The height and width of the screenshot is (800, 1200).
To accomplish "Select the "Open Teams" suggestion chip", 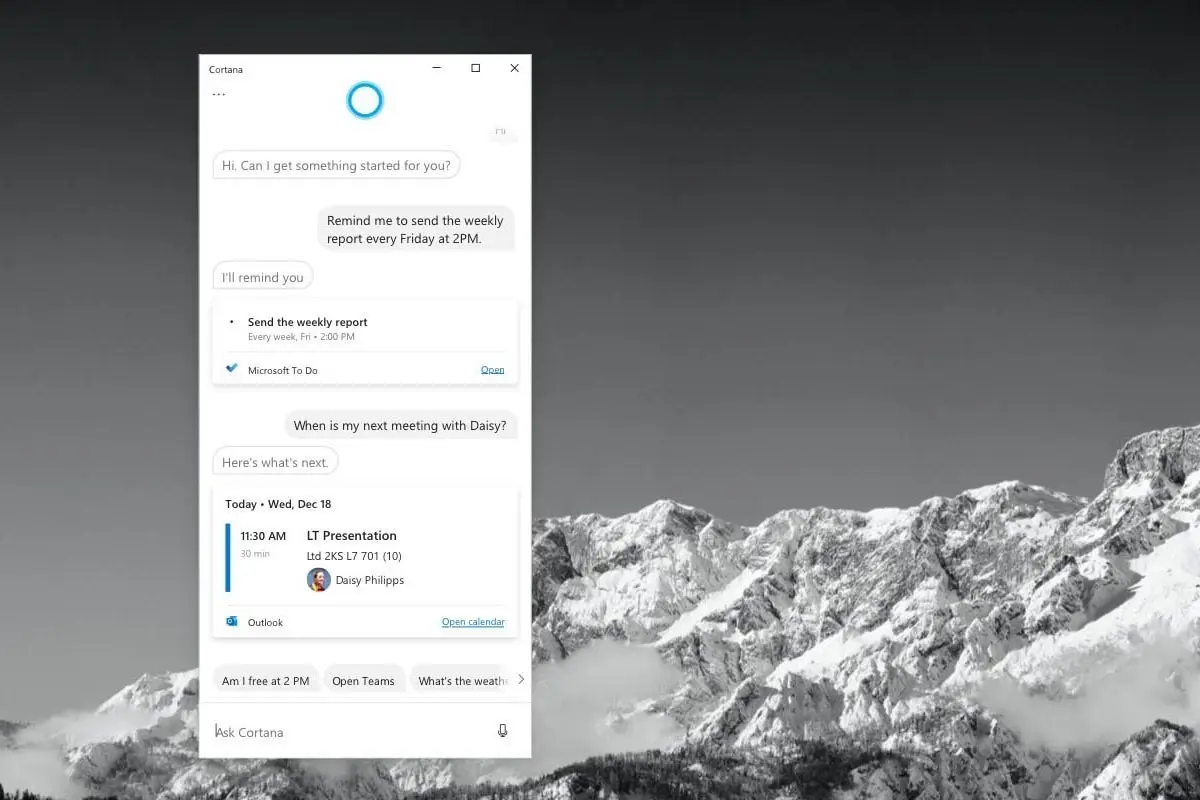I will [x=364, y=679].
